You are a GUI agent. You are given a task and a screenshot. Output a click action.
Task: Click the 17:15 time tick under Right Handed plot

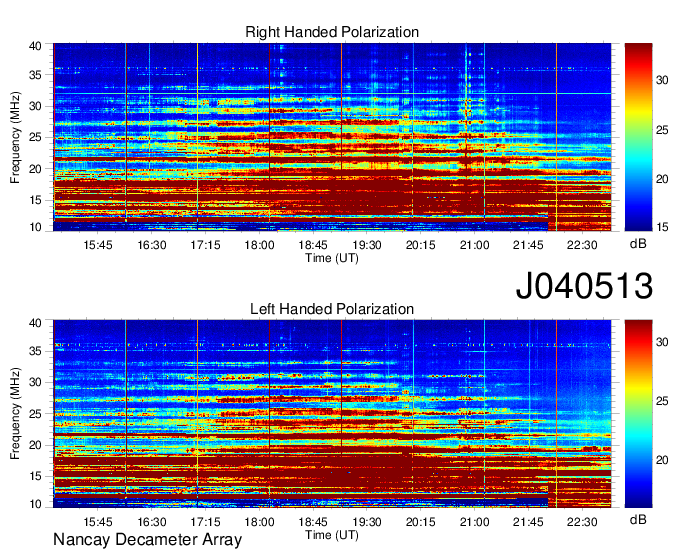coord(206,245)
